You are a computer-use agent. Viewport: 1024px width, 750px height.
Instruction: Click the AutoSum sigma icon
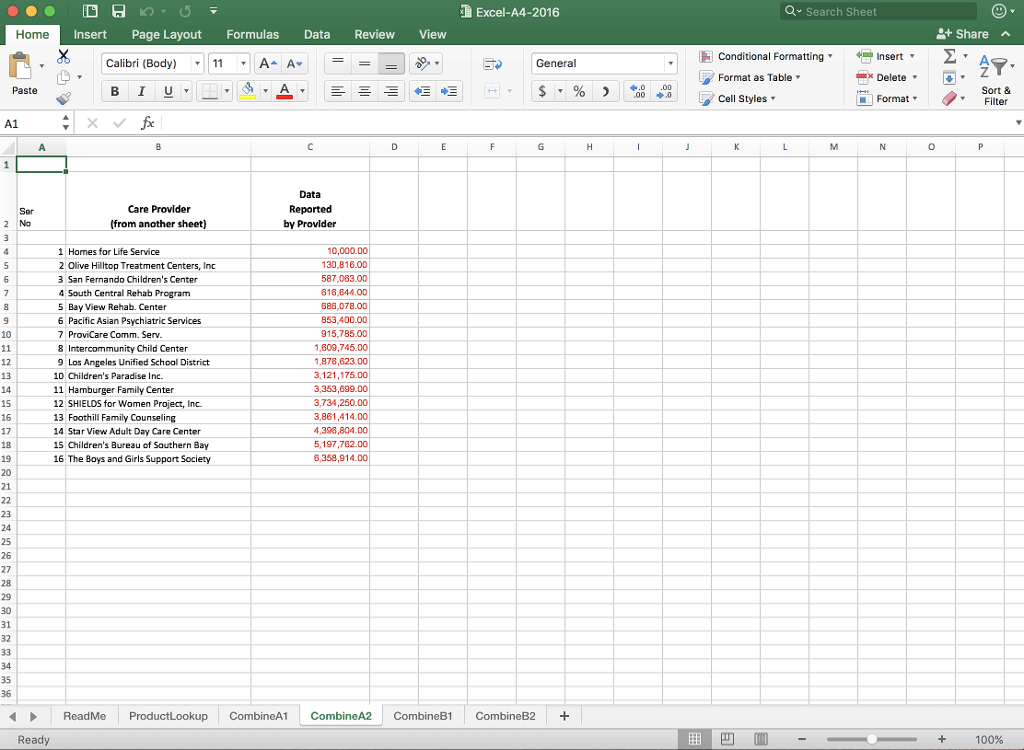coord(950,57)
